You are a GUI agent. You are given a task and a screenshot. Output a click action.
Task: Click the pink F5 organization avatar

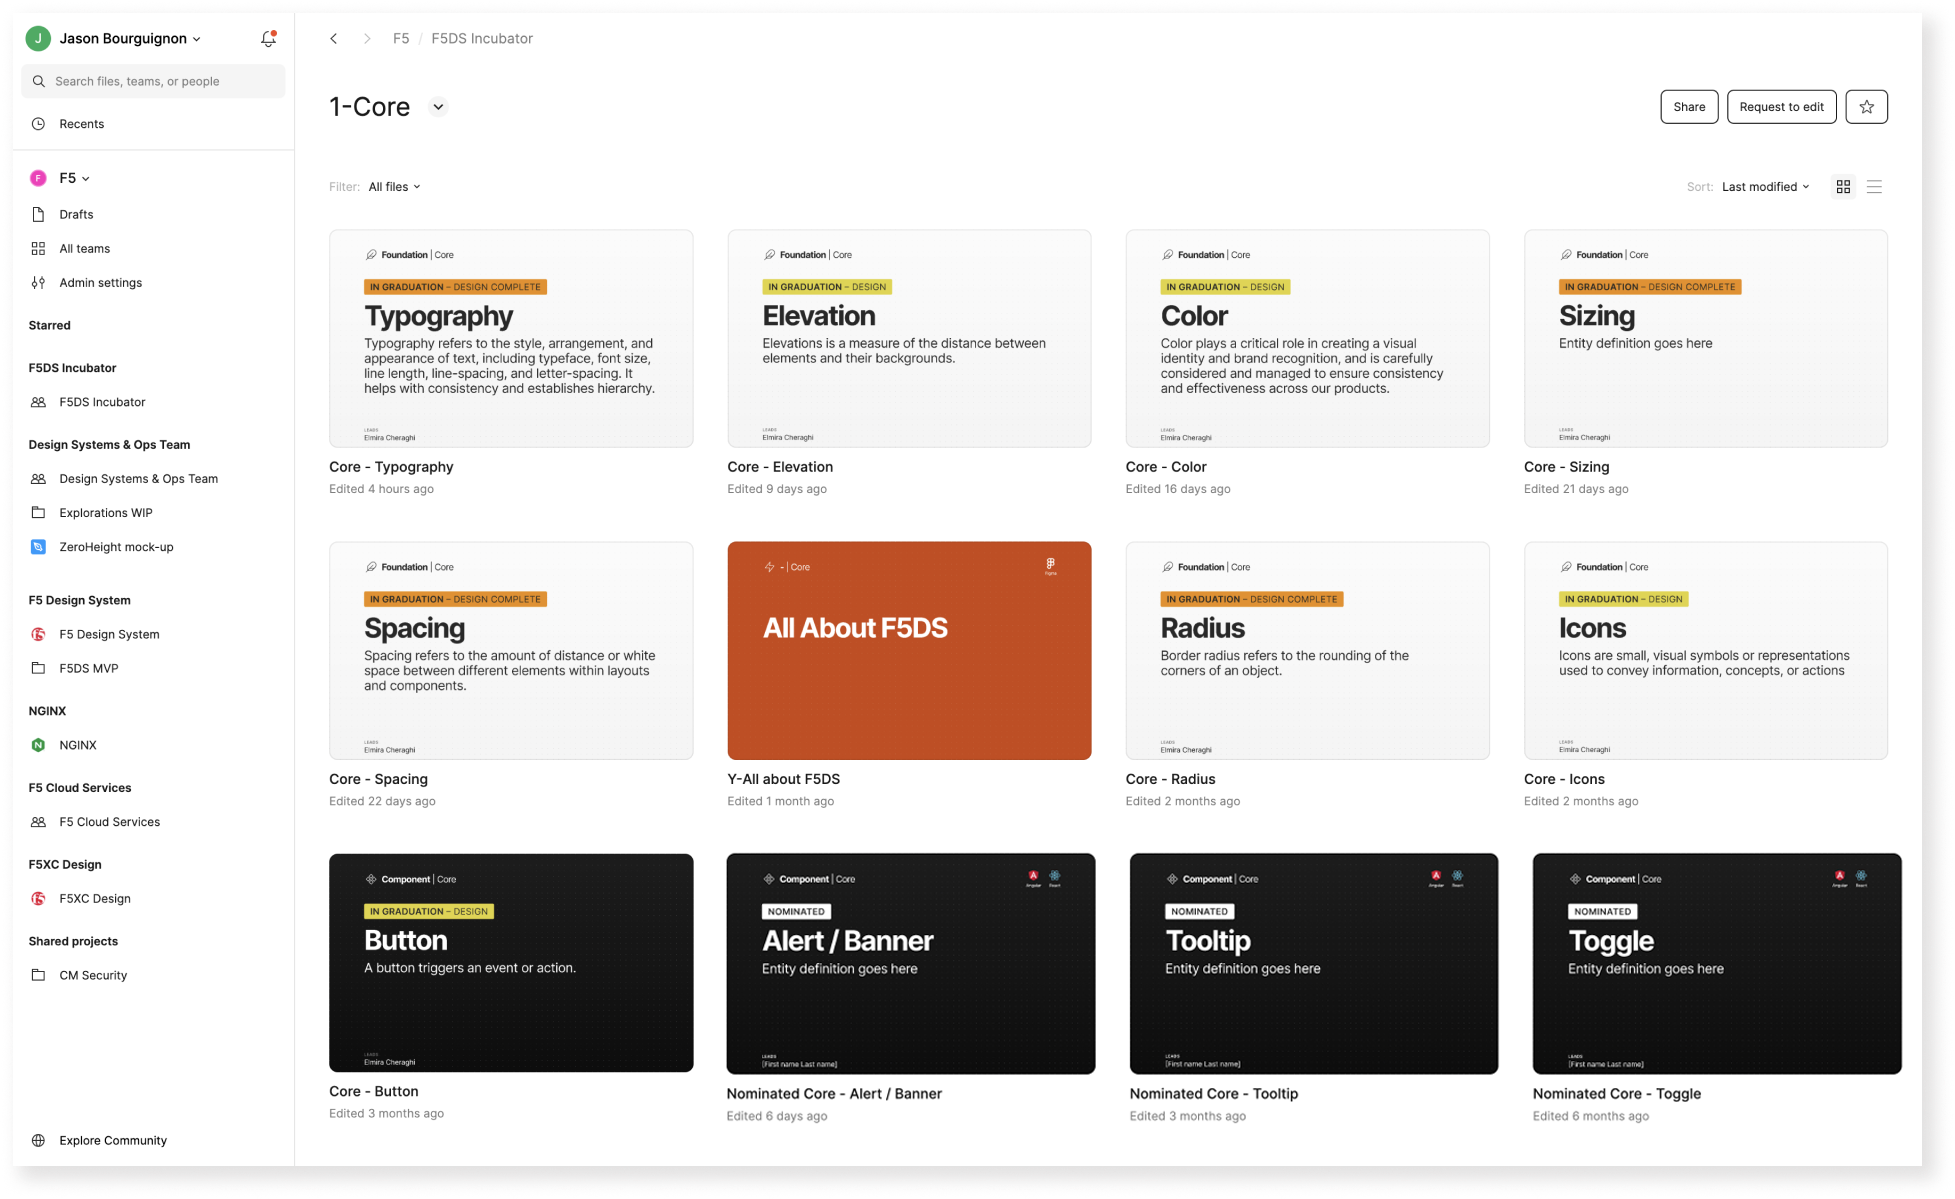[x=38, y=178]
